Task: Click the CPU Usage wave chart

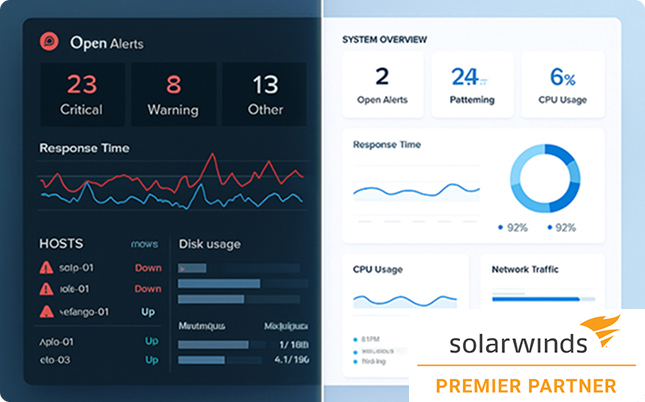Action: [405, 301]
